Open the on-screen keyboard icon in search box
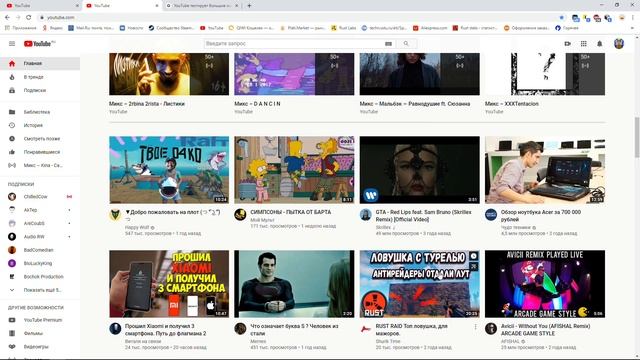Image resolution: width=640 pixels, height=360 pixels. point(388,44)
